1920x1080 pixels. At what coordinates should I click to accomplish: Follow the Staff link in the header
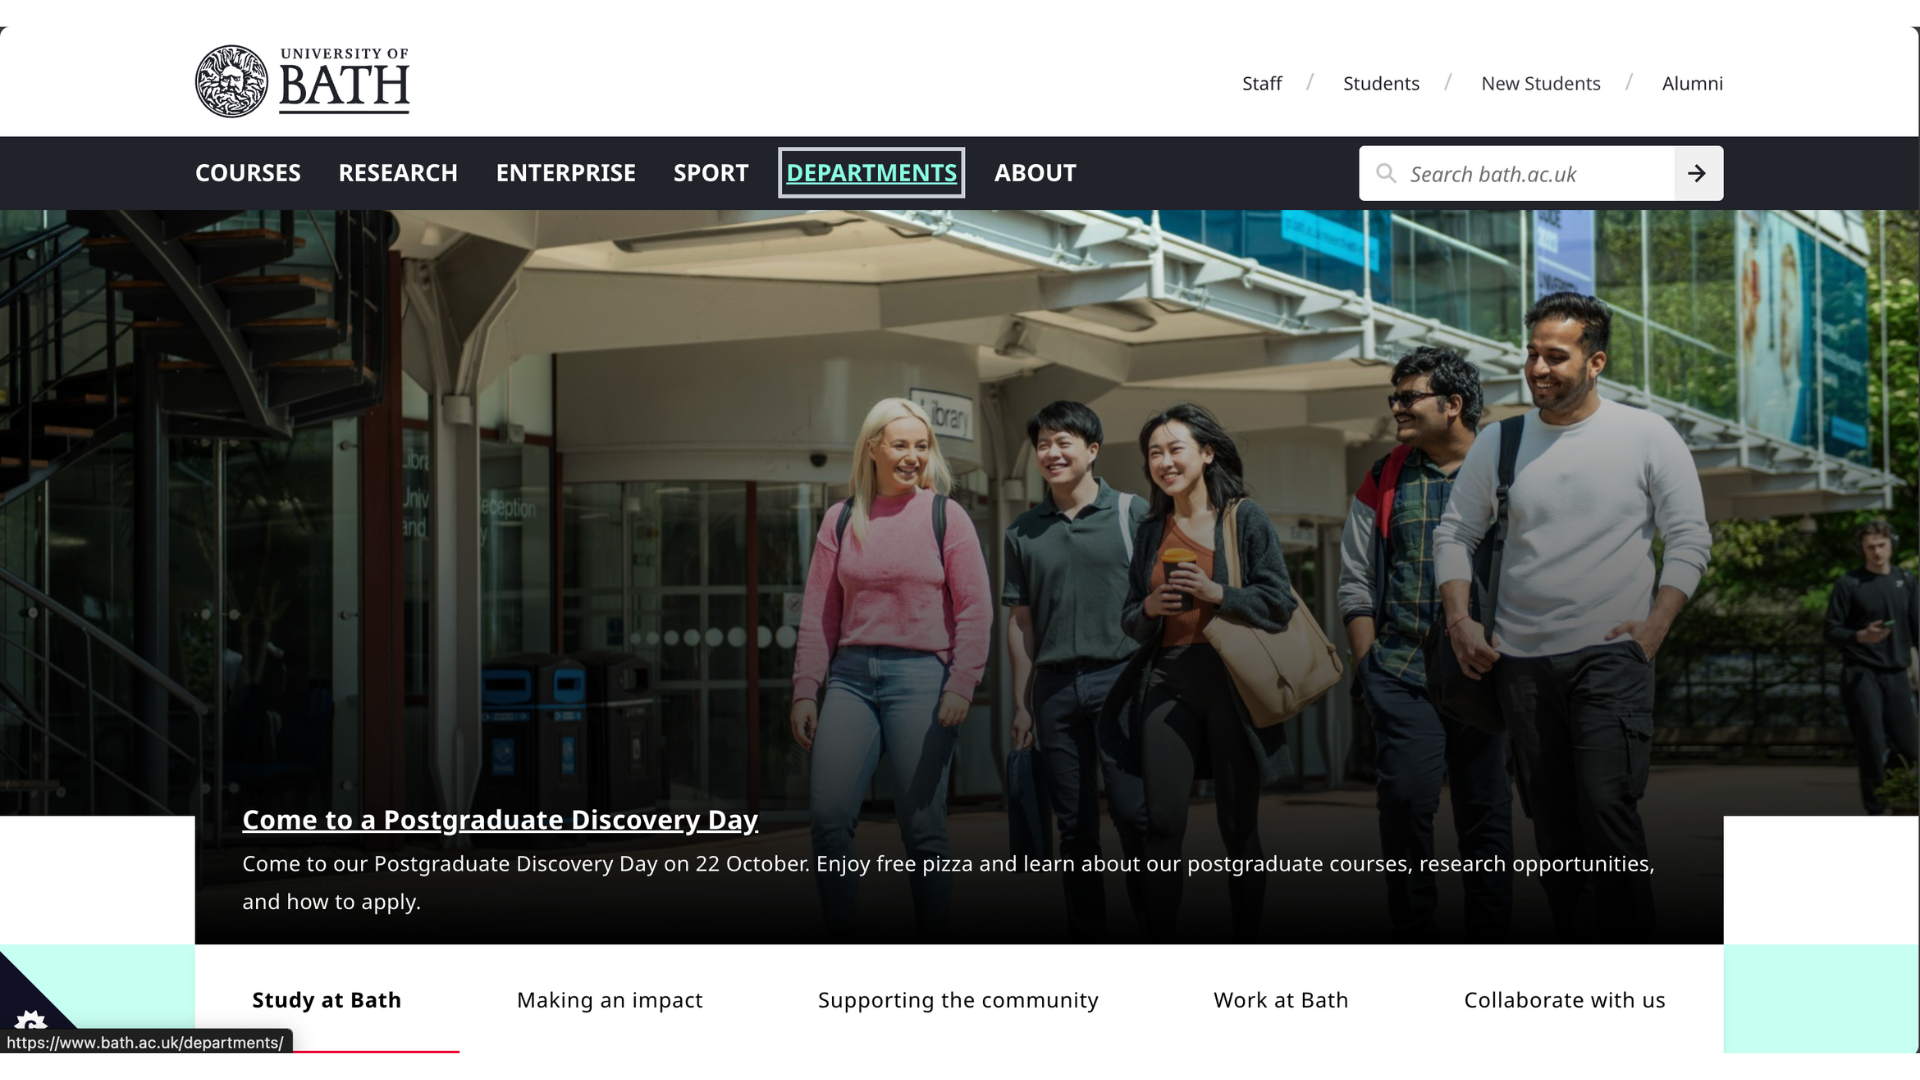click(1261, 84)
